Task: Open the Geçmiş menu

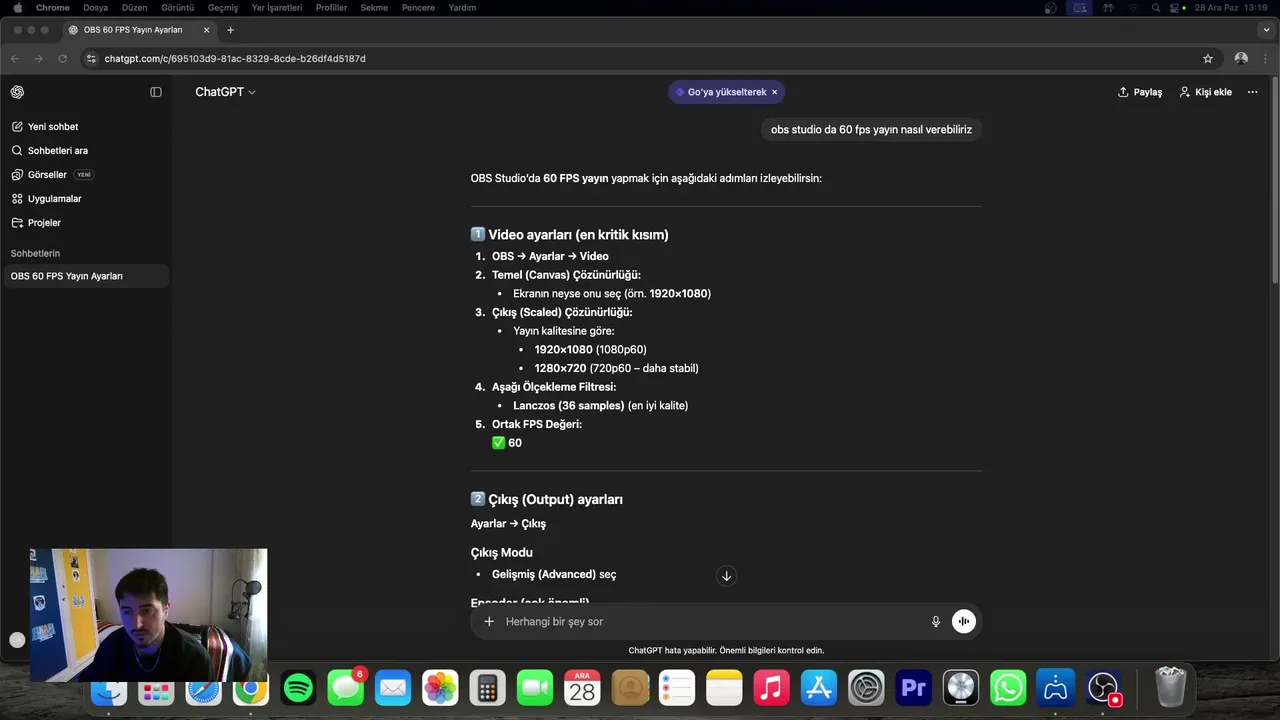Action: [223, 8]
